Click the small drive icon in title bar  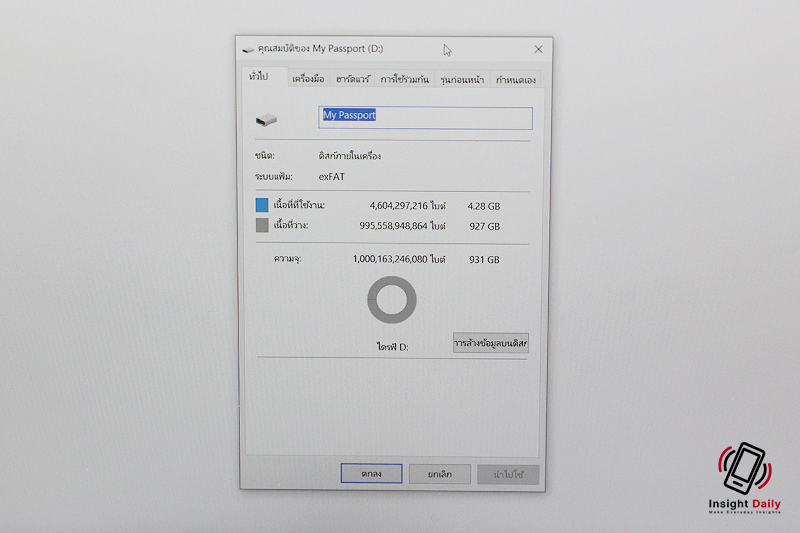[x=248, y=49]
